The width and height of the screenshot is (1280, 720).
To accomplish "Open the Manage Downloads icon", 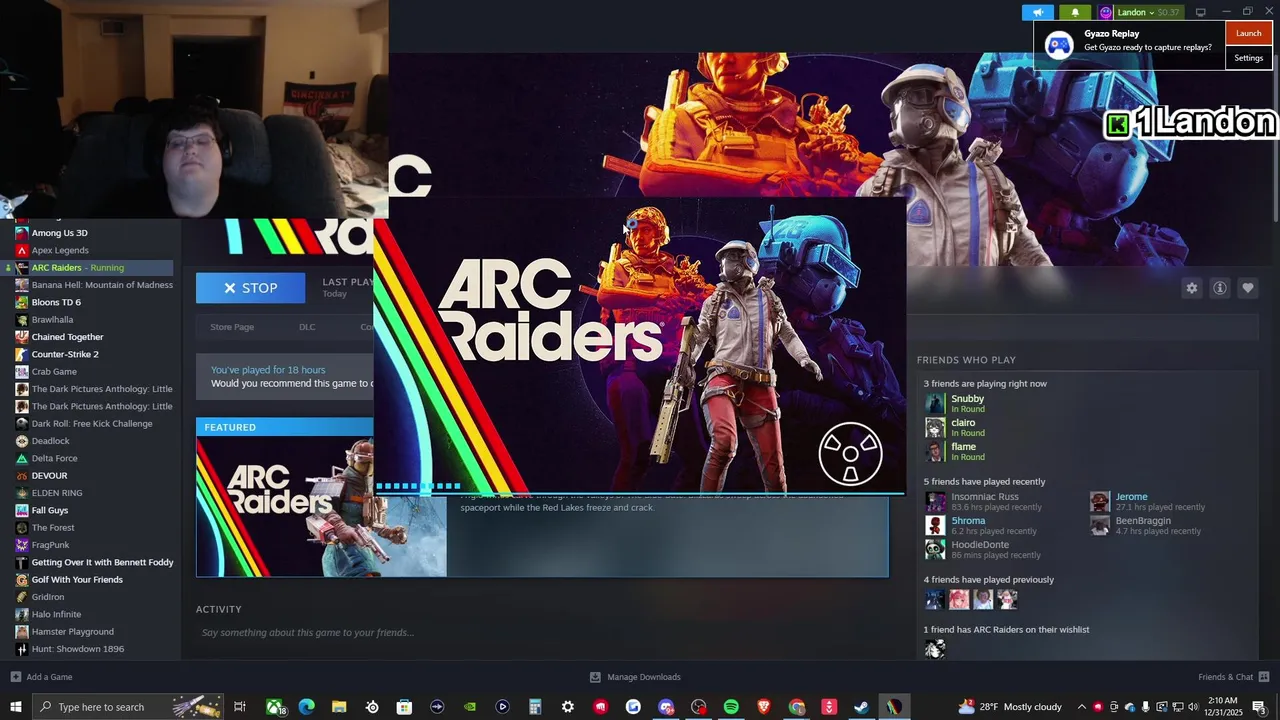I will (595, 677).
